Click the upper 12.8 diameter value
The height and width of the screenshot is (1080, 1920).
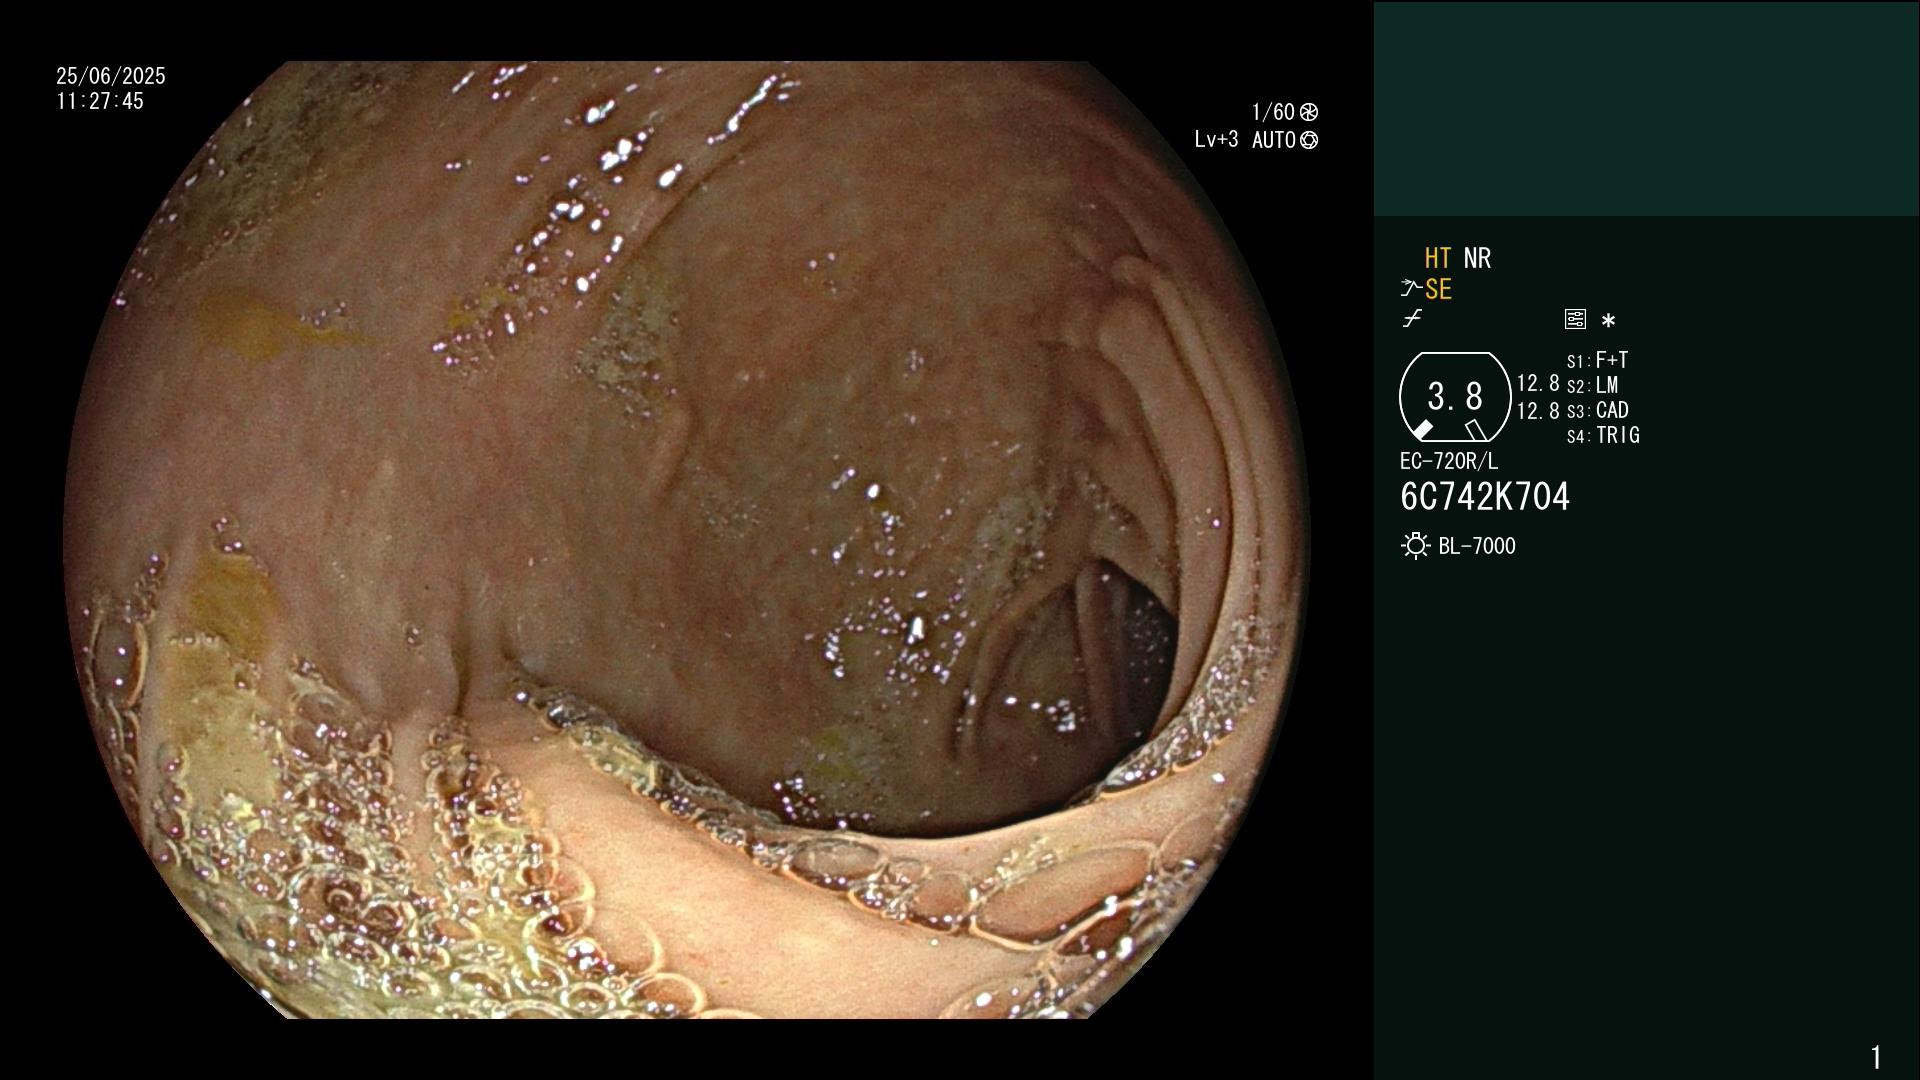[x=1538, y=383]
